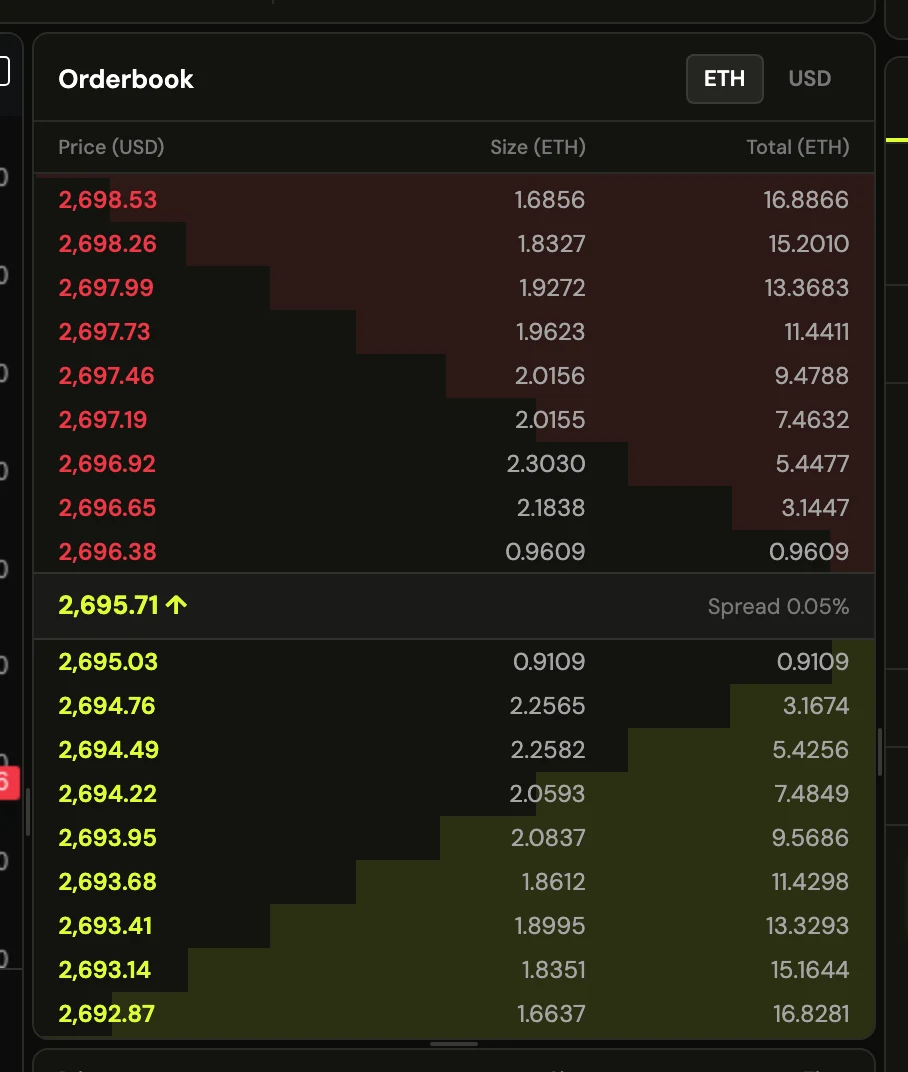Click ask total 13.3683
This screenshot has height=1072, width=908.
(x=807, y=288)
